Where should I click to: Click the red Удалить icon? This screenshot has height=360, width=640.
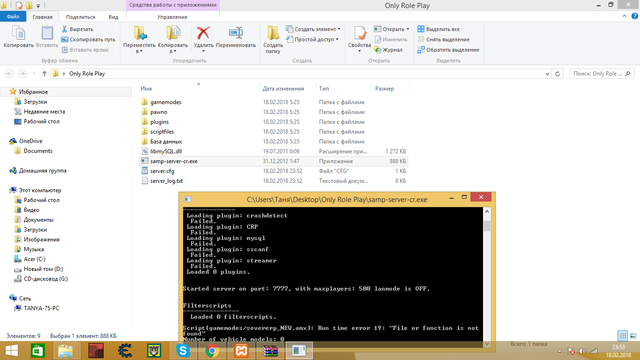[x=203, y=33]
